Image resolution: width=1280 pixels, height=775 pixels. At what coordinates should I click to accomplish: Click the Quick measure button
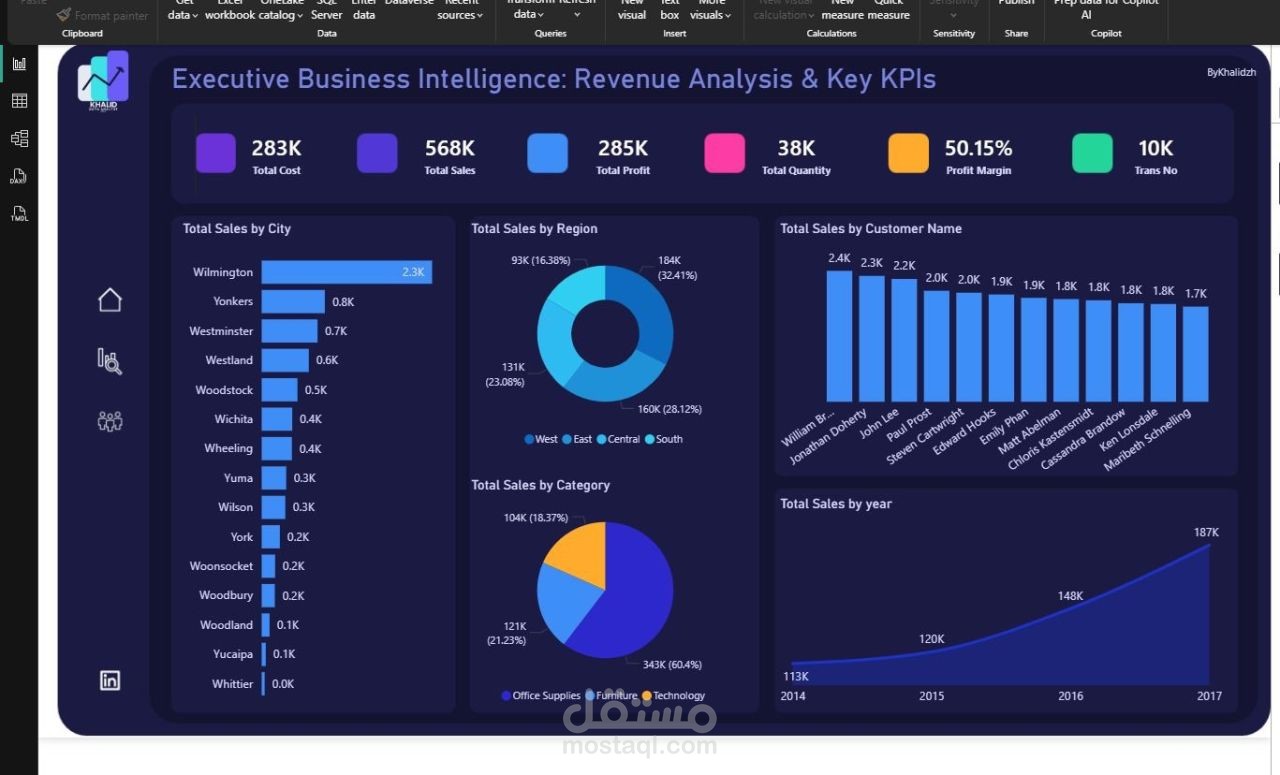[x=888, y=12]
